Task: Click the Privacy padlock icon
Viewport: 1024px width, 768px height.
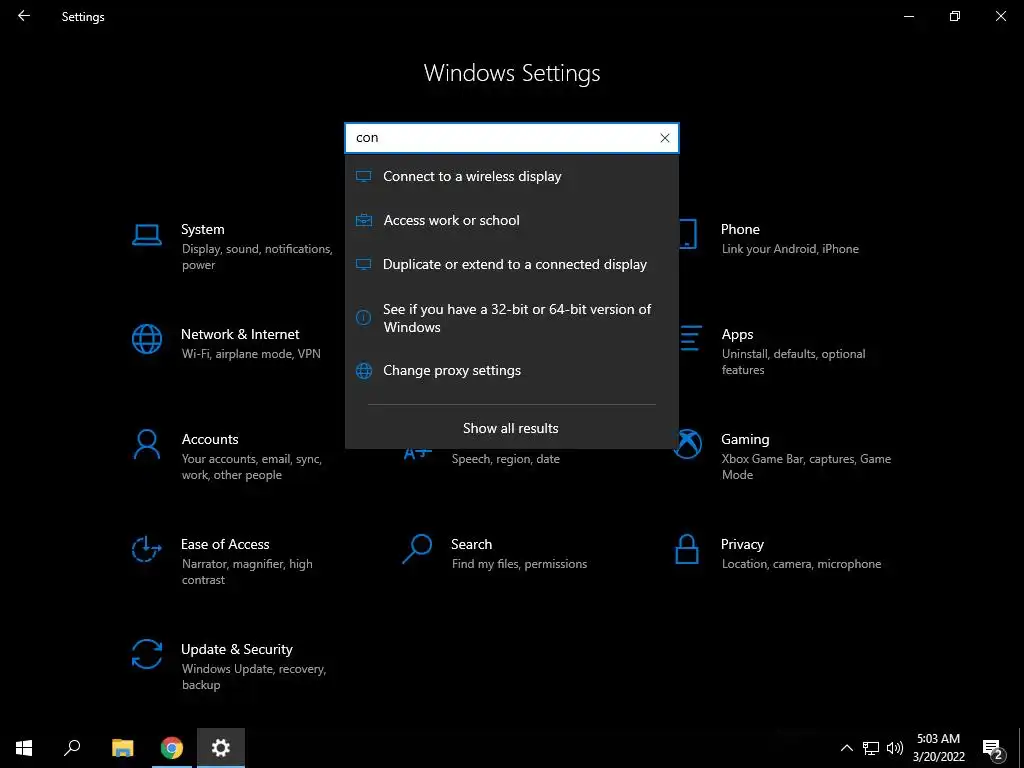Action: (x=687, y=549)
